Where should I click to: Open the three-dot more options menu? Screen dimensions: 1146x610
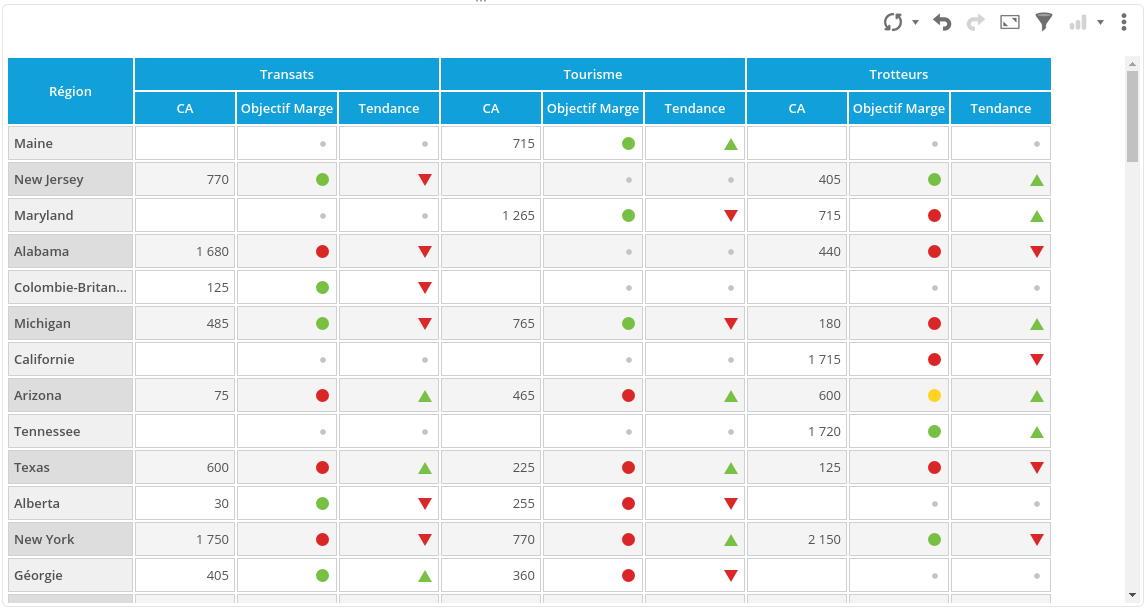tap(1124, 22)
